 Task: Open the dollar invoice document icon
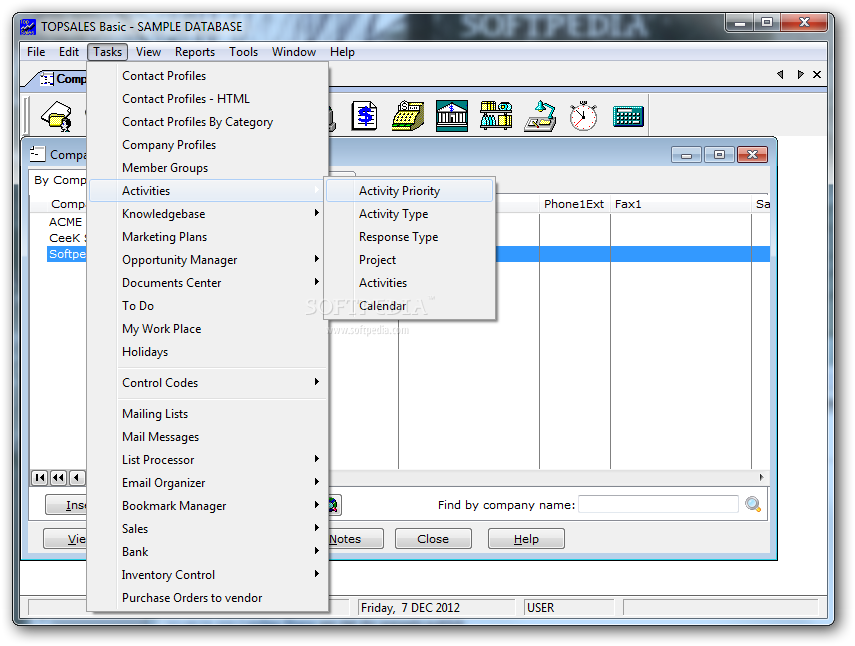(x=364, y=116)
